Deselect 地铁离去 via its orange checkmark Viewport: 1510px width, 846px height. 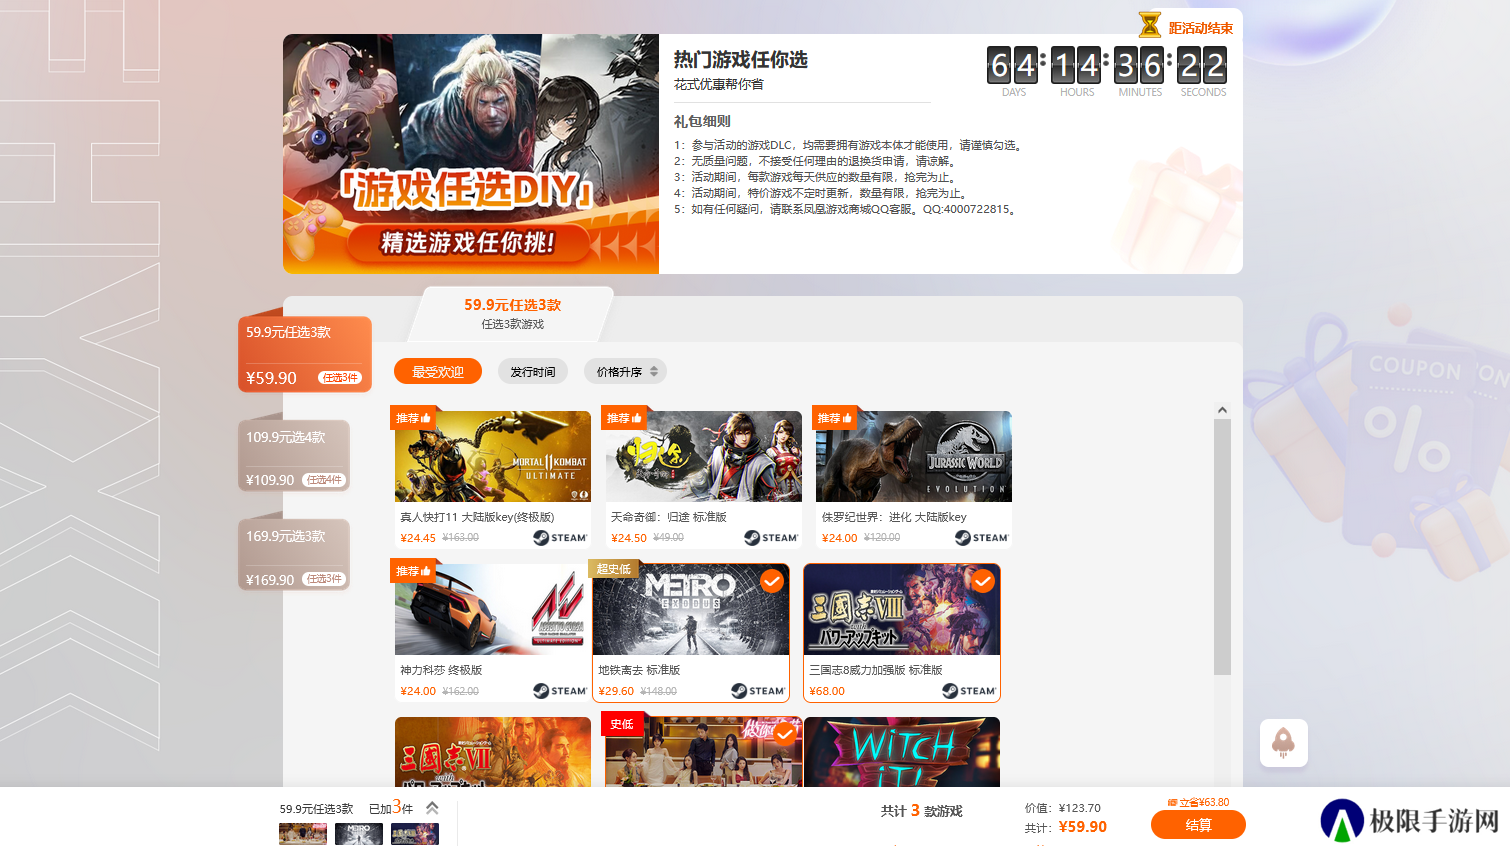point(772,581)
